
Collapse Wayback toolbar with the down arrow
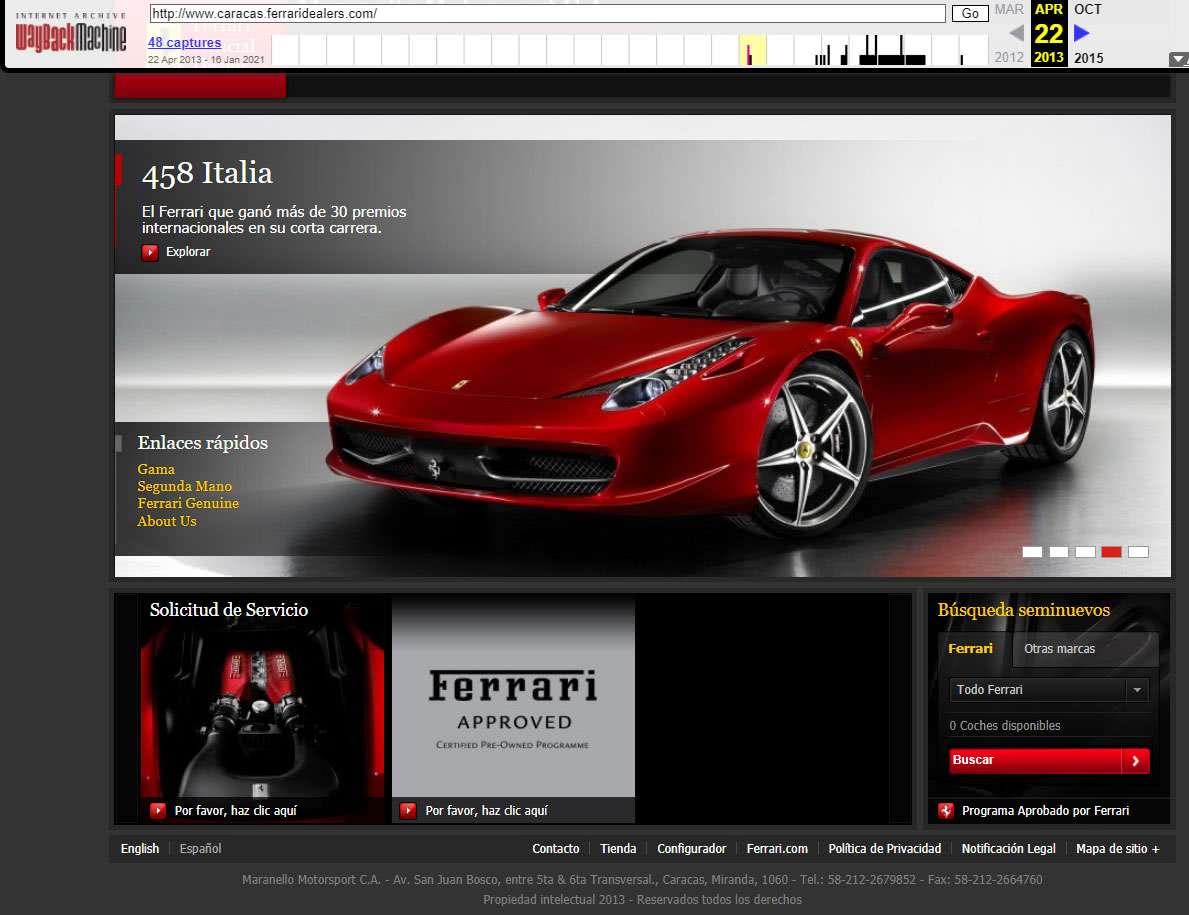coord(1178,59)
